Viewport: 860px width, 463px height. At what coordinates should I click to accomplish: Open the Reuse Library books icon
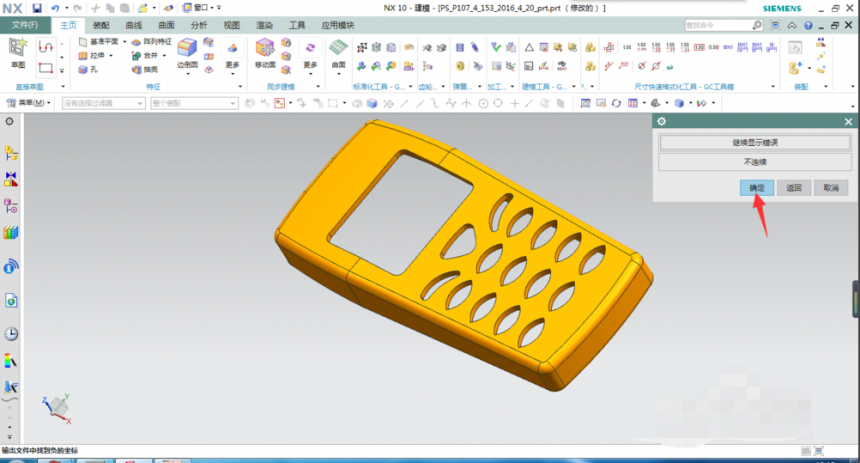coord(10,233)
